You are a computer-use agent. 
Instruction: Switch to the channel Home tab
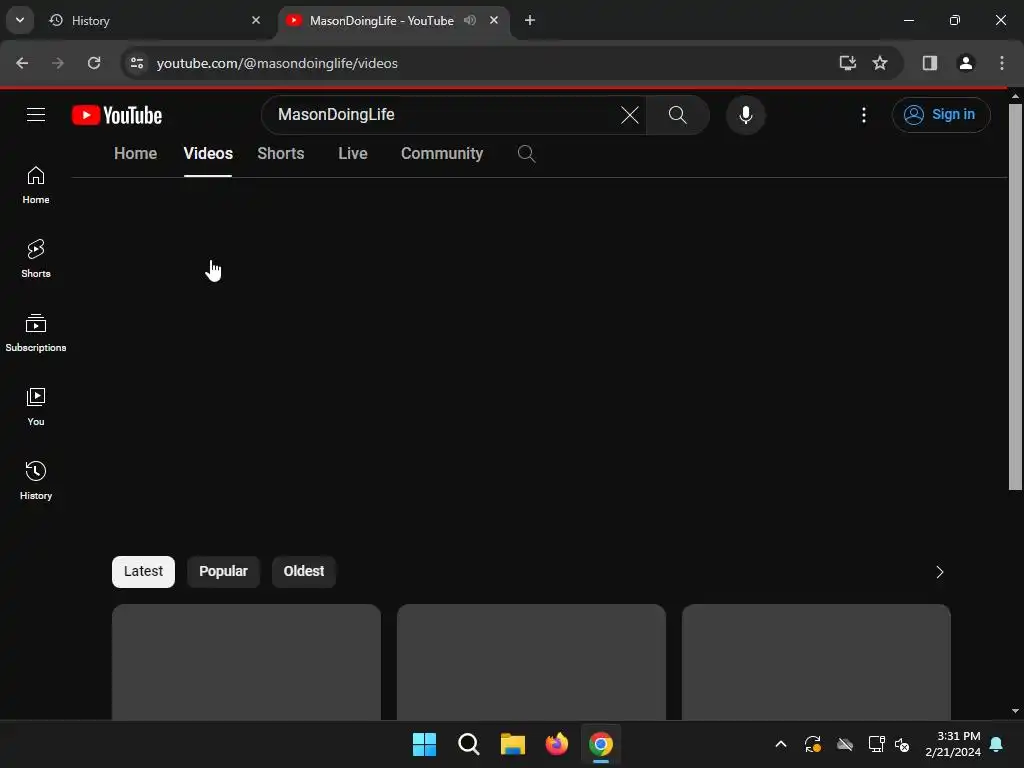click(x=135, y=153)
